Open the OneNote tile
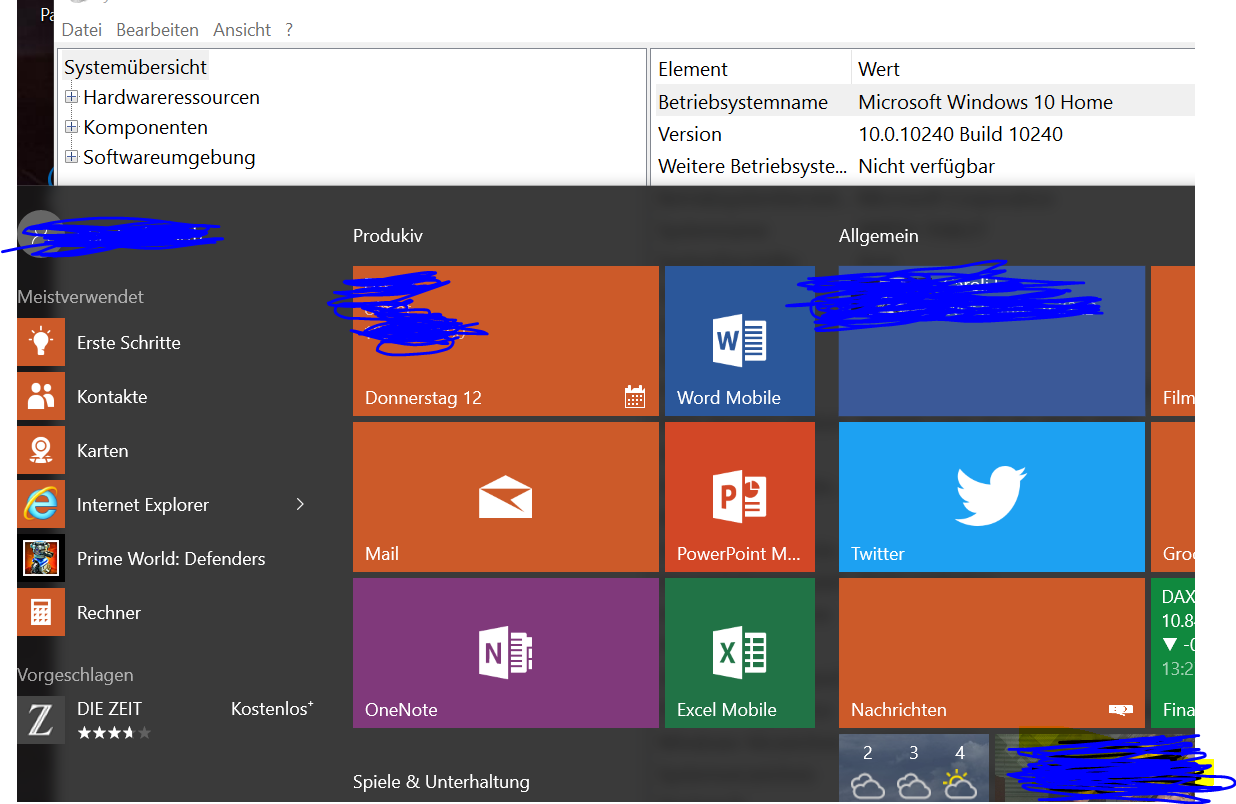The image size is (1236, 804). [506, 653]
